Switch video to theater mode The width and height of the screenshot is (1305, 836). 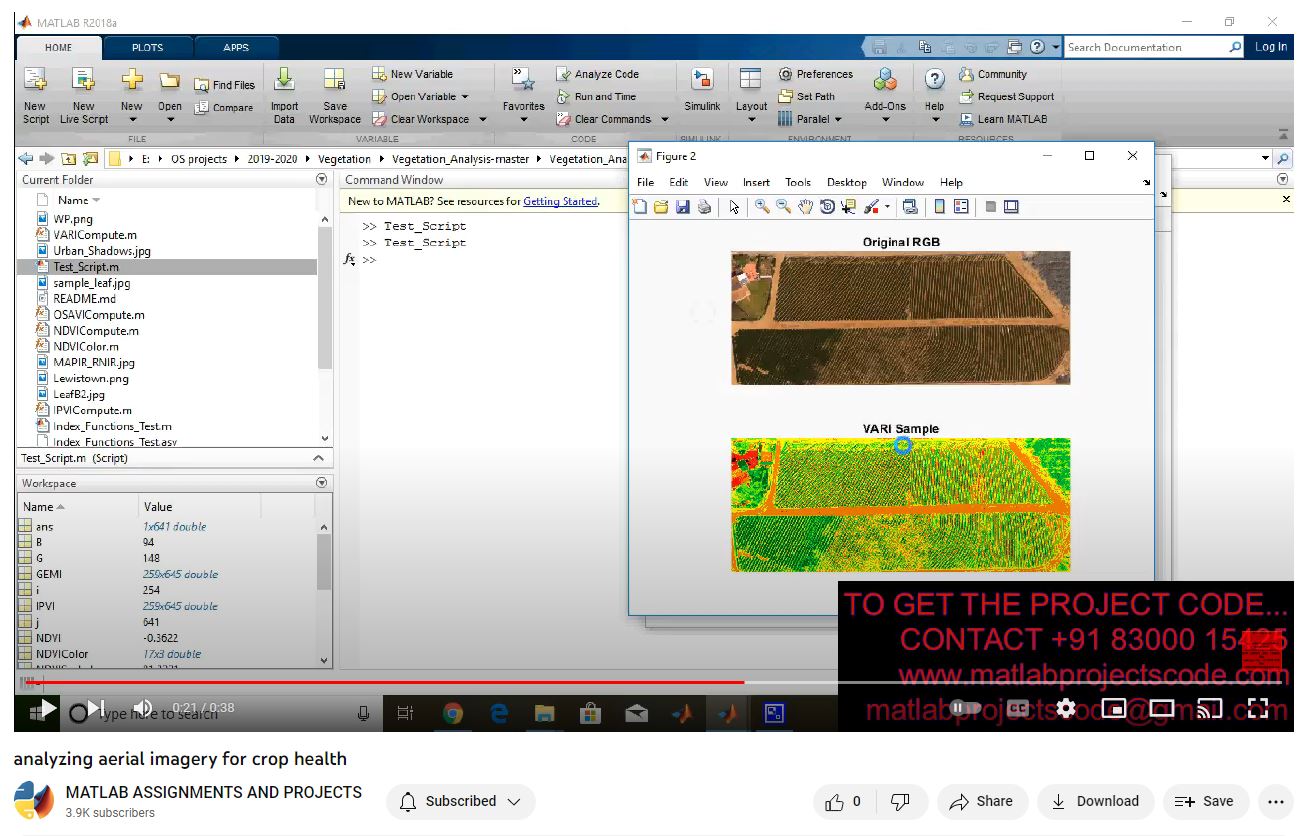[1162, 708]
